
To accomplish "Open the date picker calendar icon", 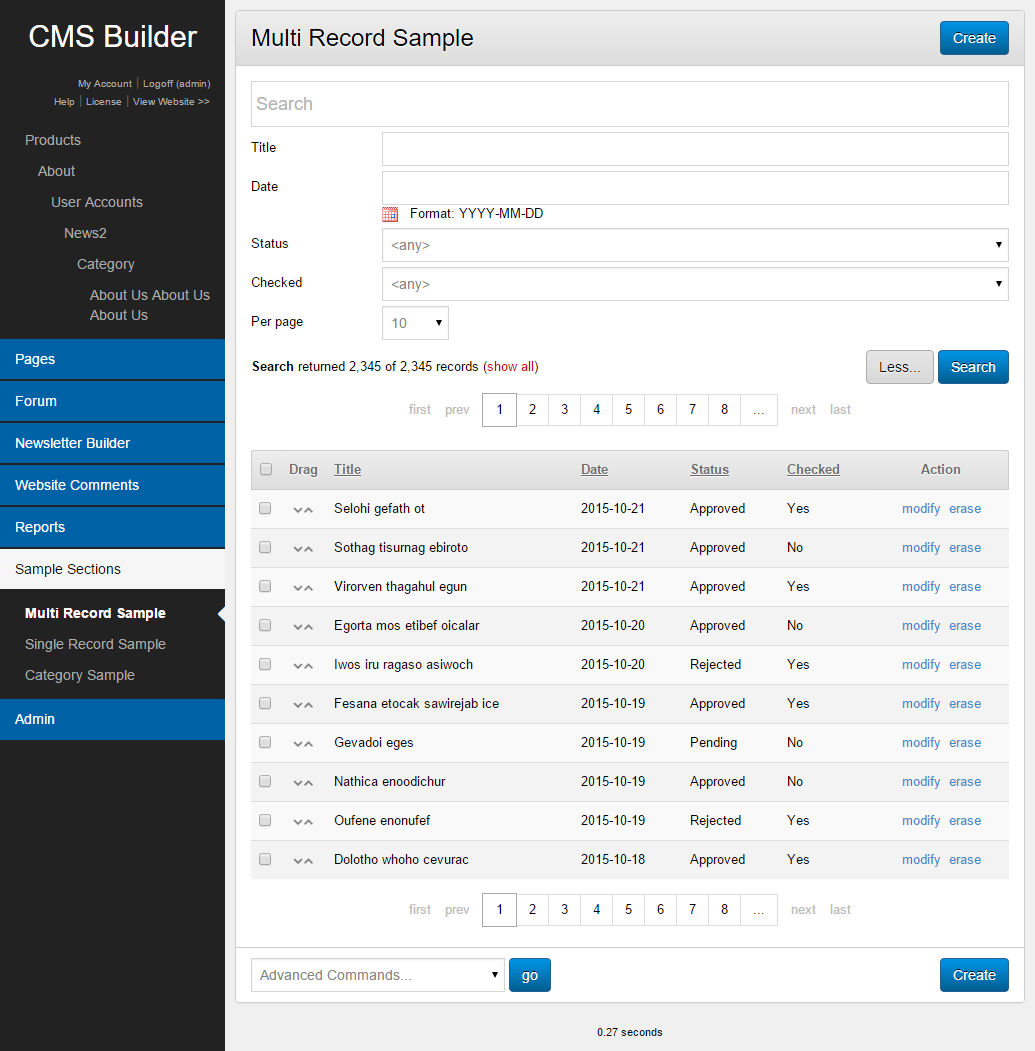I will coord(390,214).
